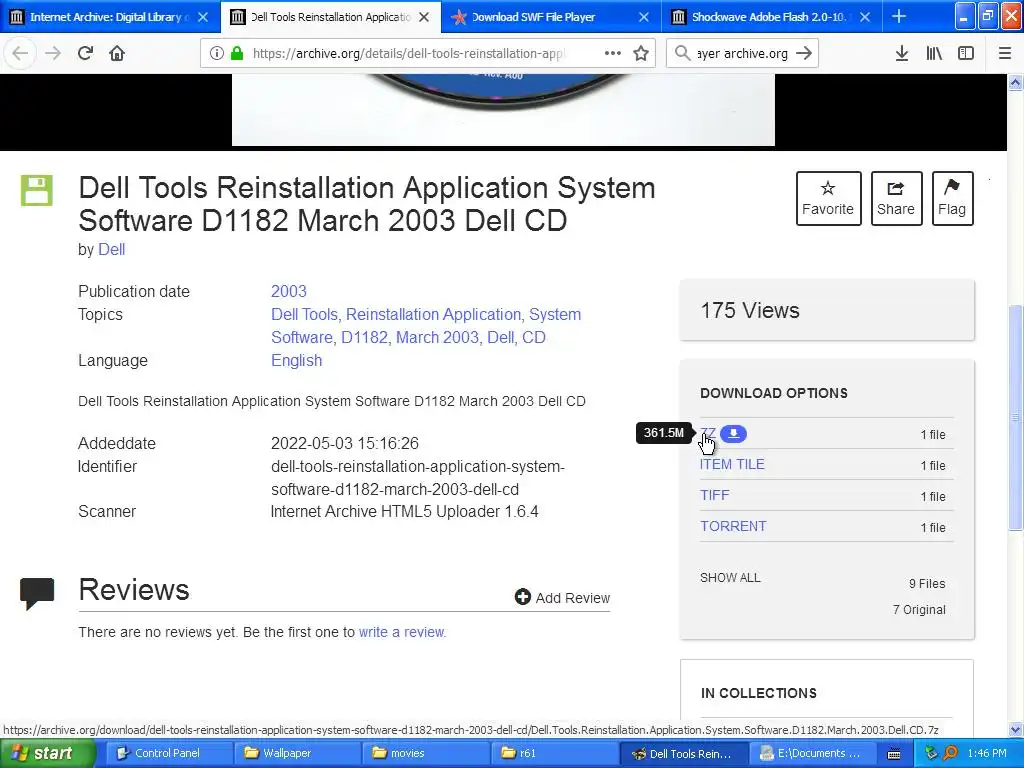
Task: Open the Library menu icon
Action: pos(934,54)
